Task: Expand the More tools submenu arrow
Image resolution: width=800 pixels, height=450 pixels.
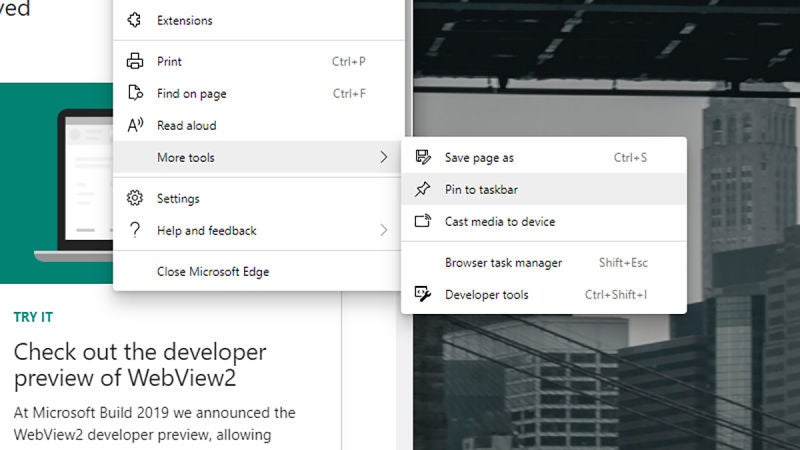Action: point(383,158)
